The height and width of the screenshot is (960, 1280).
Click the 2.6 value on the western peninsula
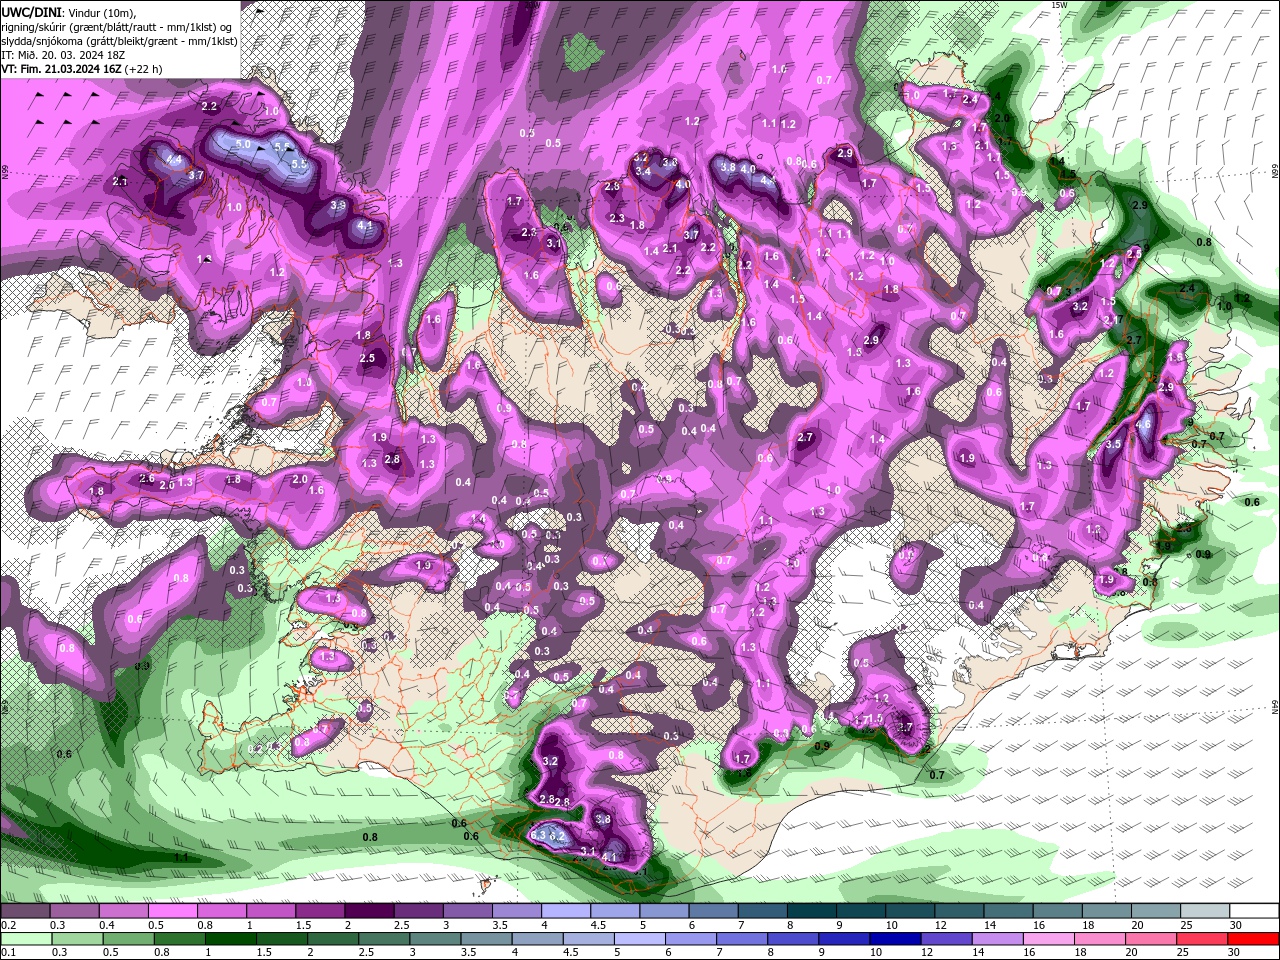pos(147,479)
